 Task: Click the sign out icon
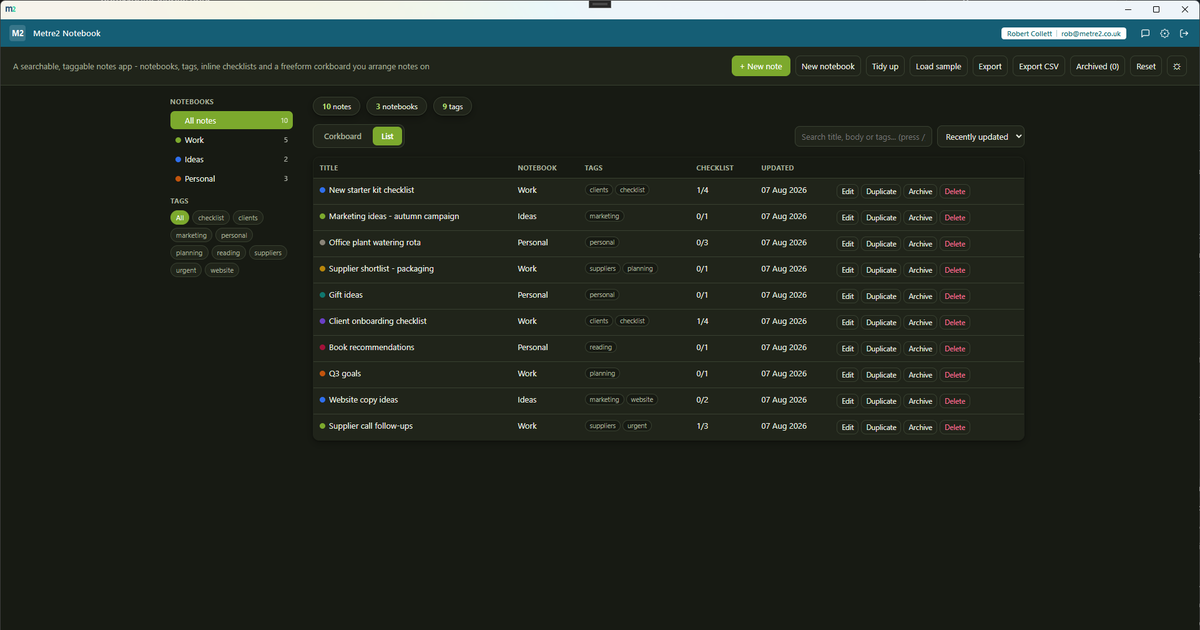[x=1183, y=33]
